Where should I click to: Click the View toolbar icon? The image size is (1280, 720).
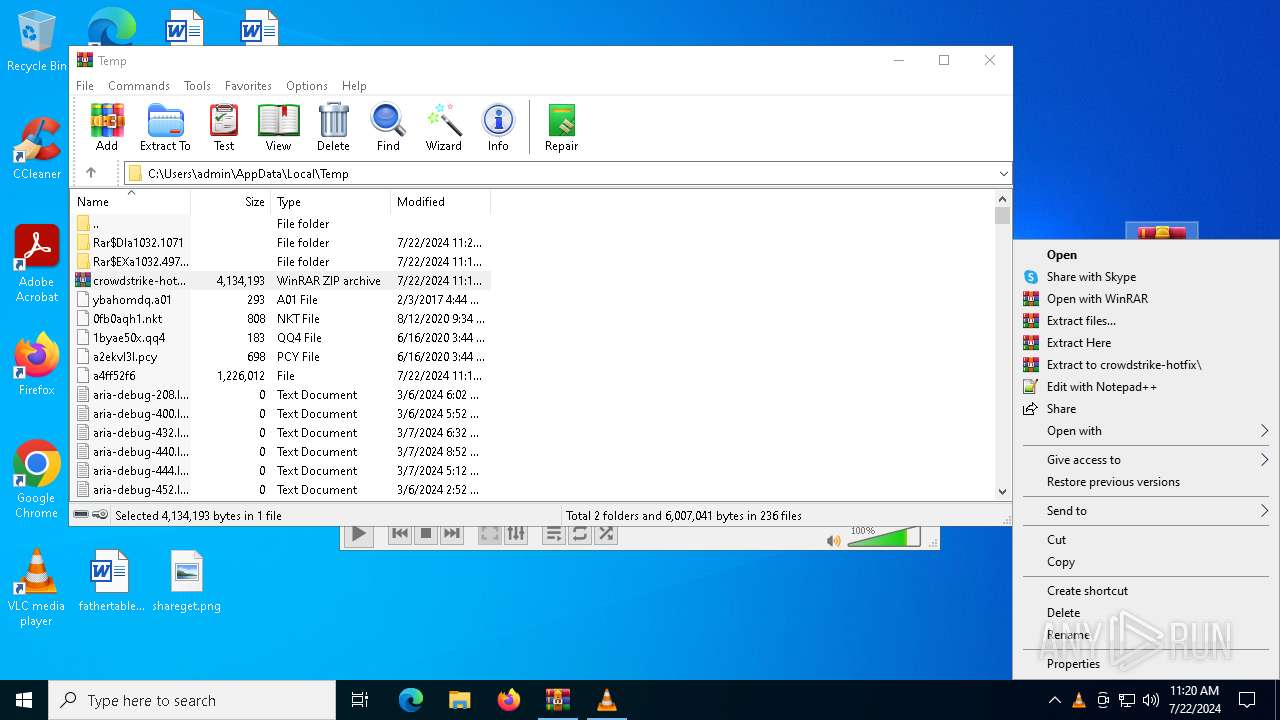(278, 128)
